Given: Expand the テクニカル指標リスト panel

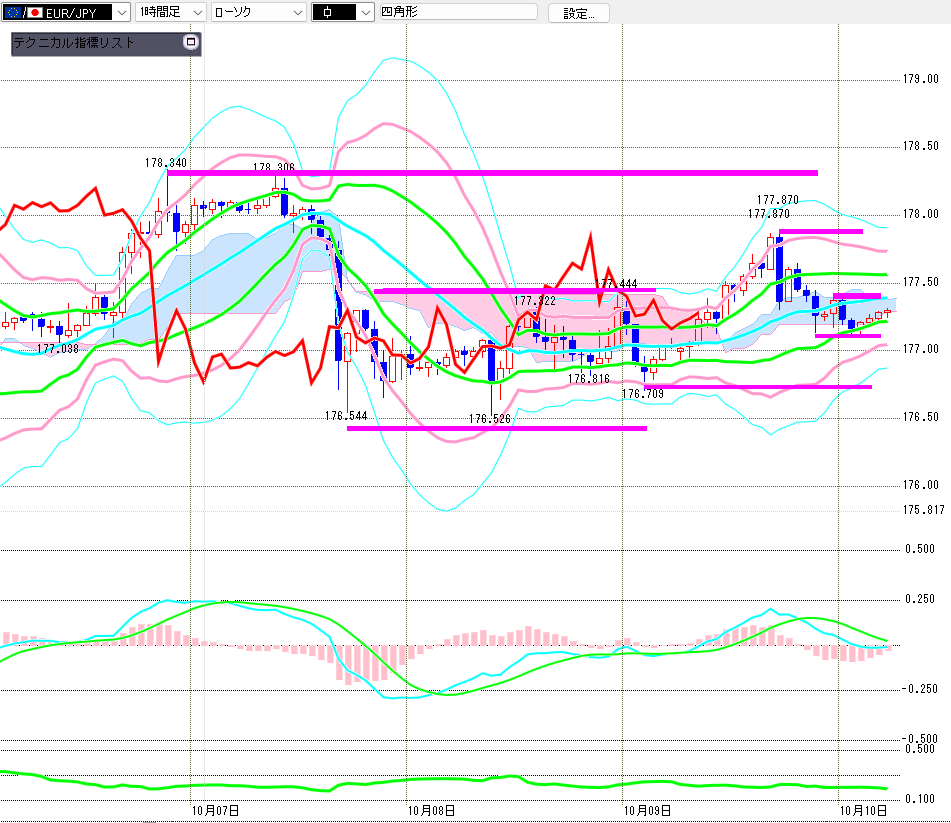Looking at the screenshot, I should click(191, 42).
